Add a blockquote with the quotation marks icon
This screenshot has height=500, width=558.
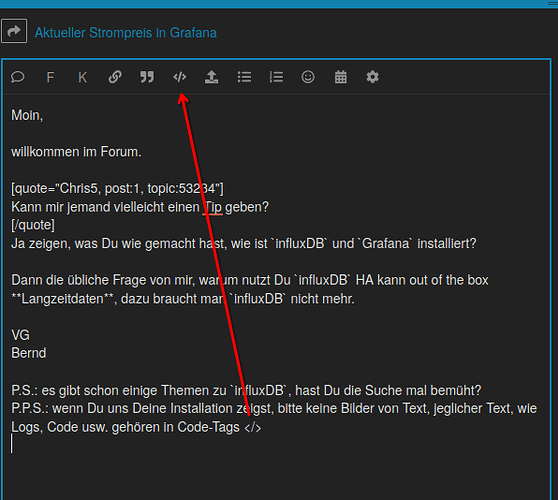tap(147, 77)
